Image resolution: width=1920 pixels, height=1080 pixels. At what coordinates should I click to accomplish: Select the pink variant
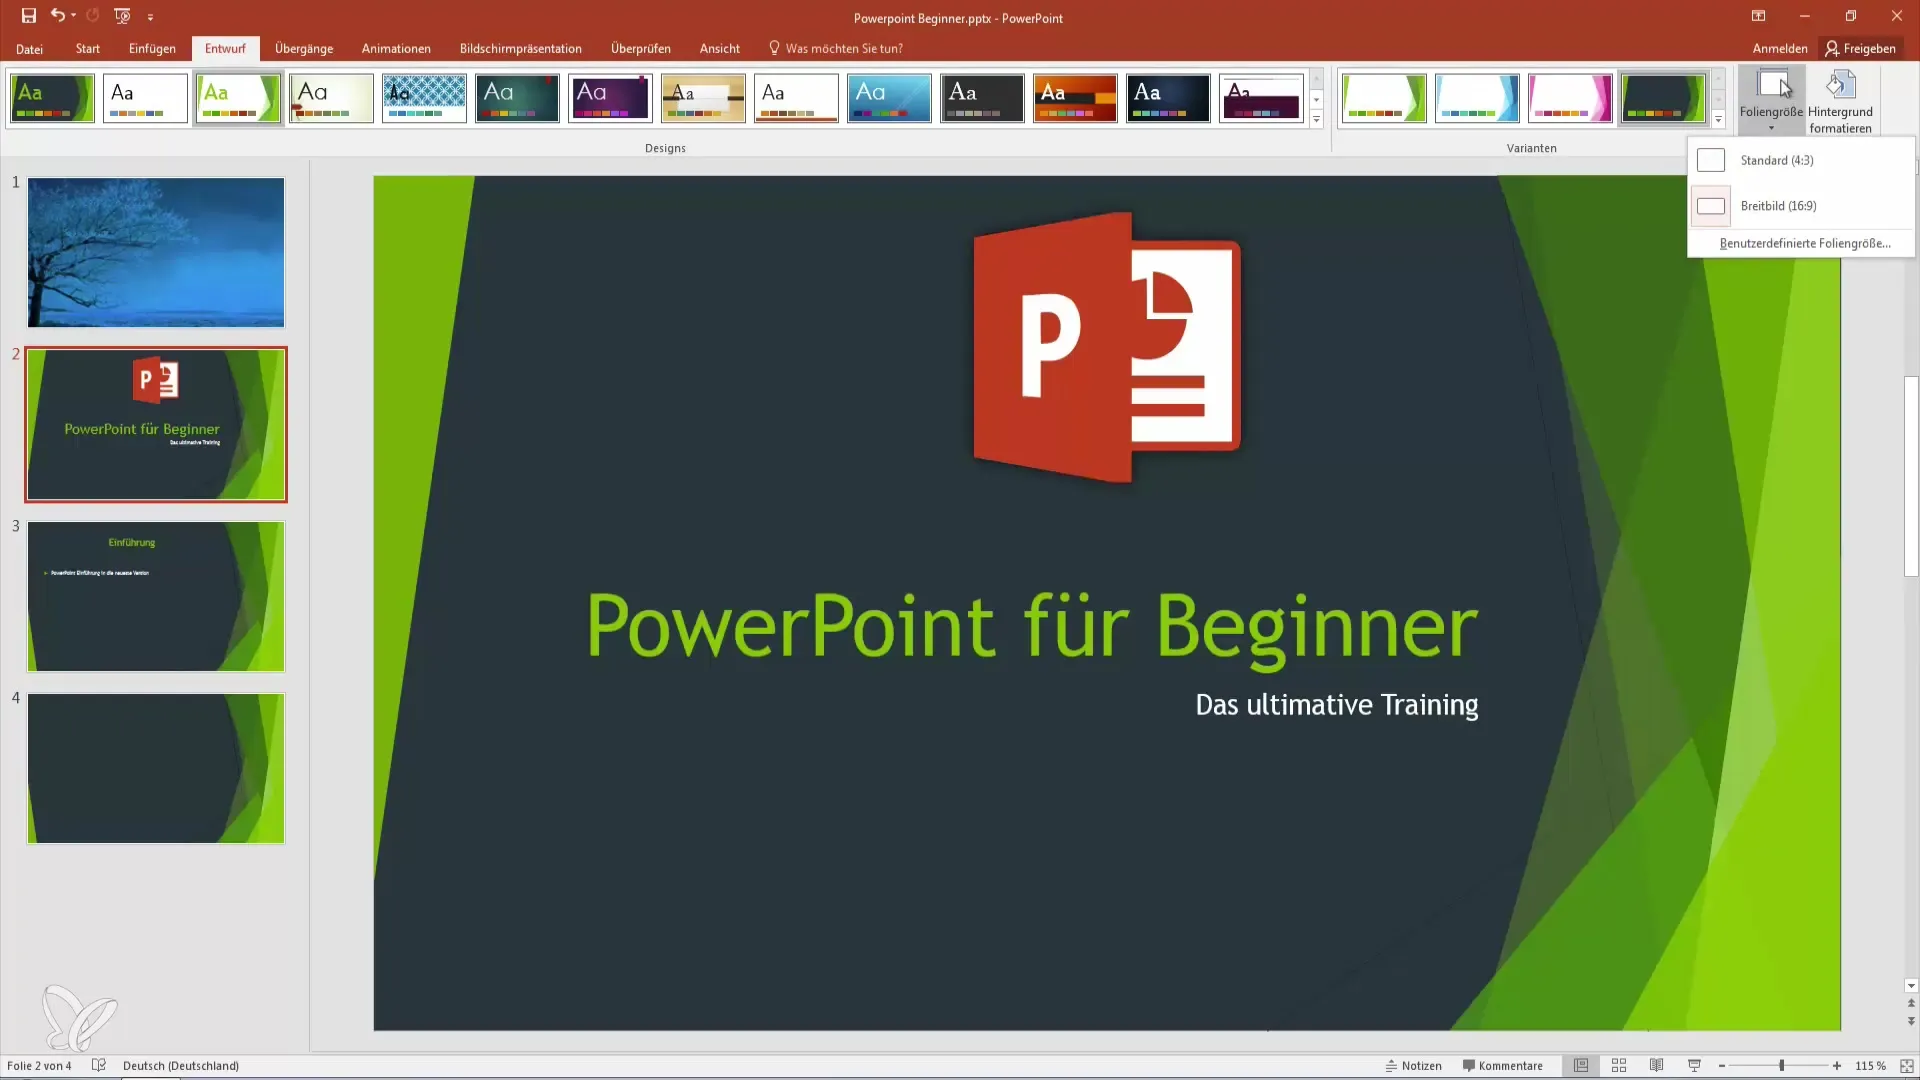pos(1570,98)
